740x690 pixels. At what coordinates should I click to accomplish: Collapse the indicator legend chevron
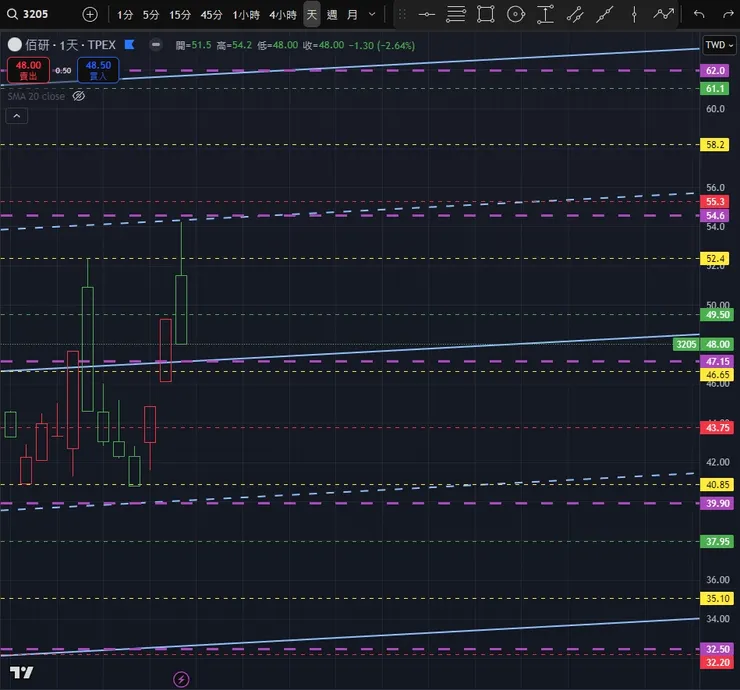tap(18, 116)
